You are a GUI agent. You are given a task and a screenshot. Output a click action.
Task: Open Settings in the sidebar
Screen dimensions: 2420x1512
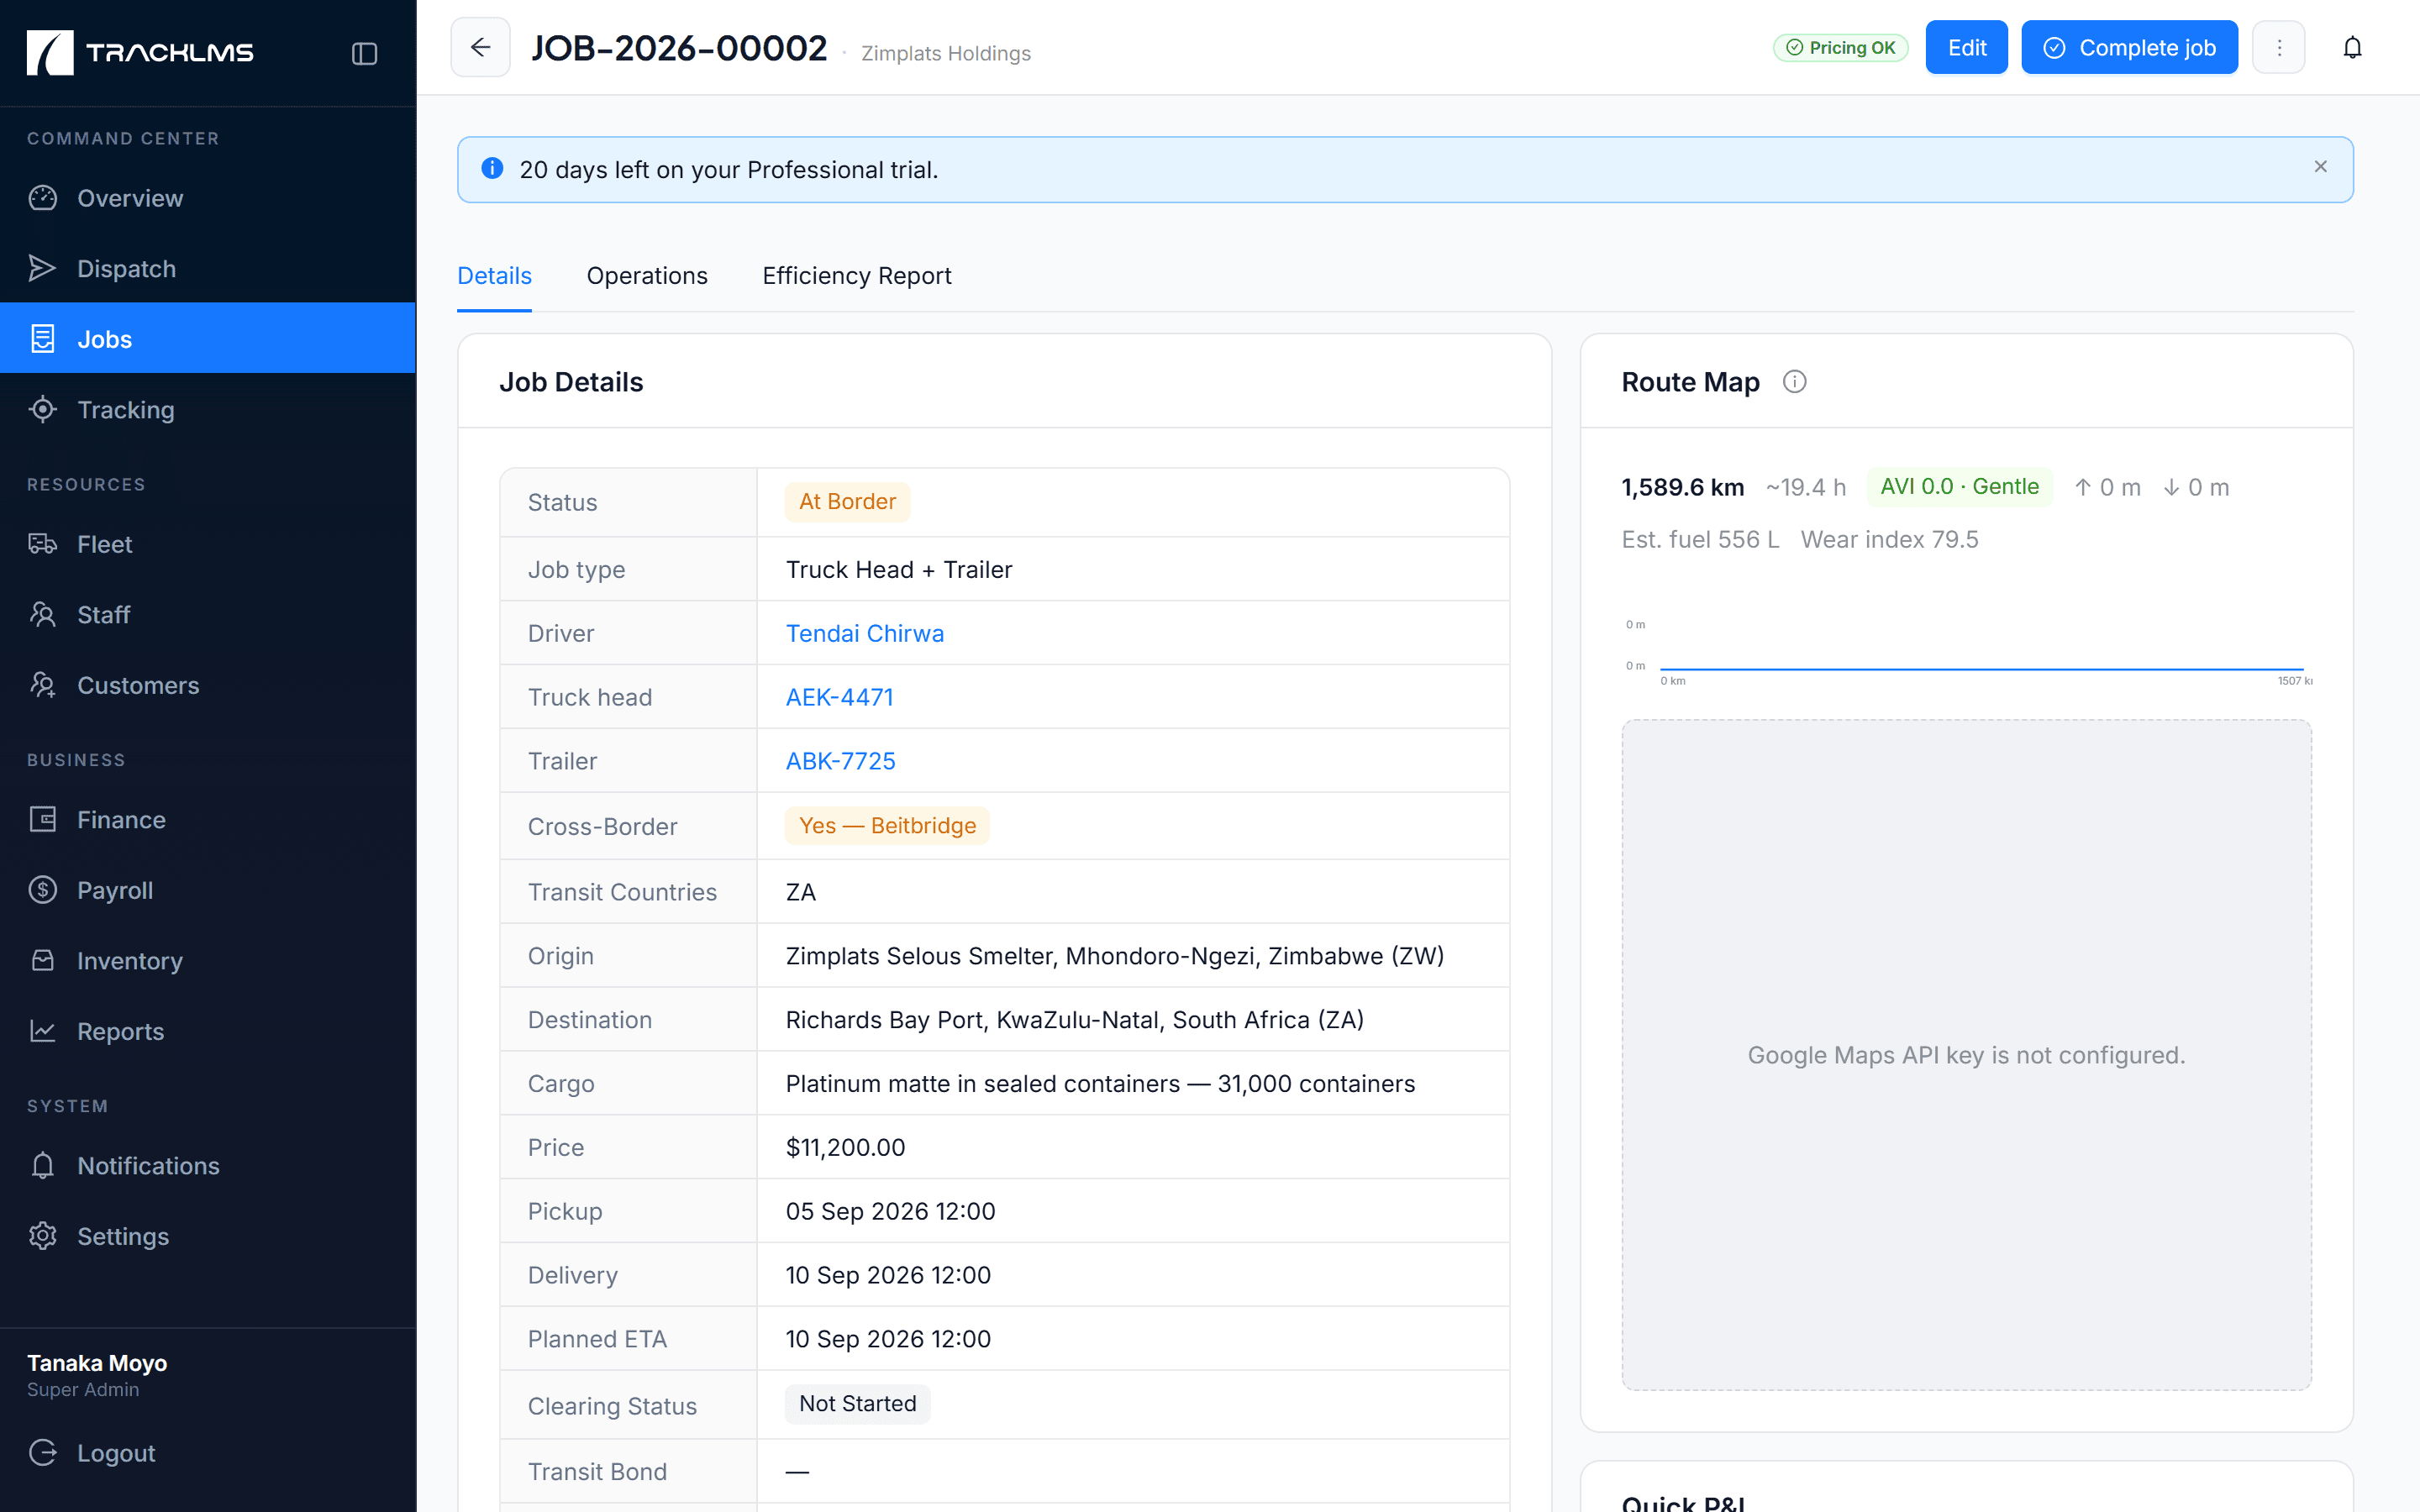pos(208,1236)
